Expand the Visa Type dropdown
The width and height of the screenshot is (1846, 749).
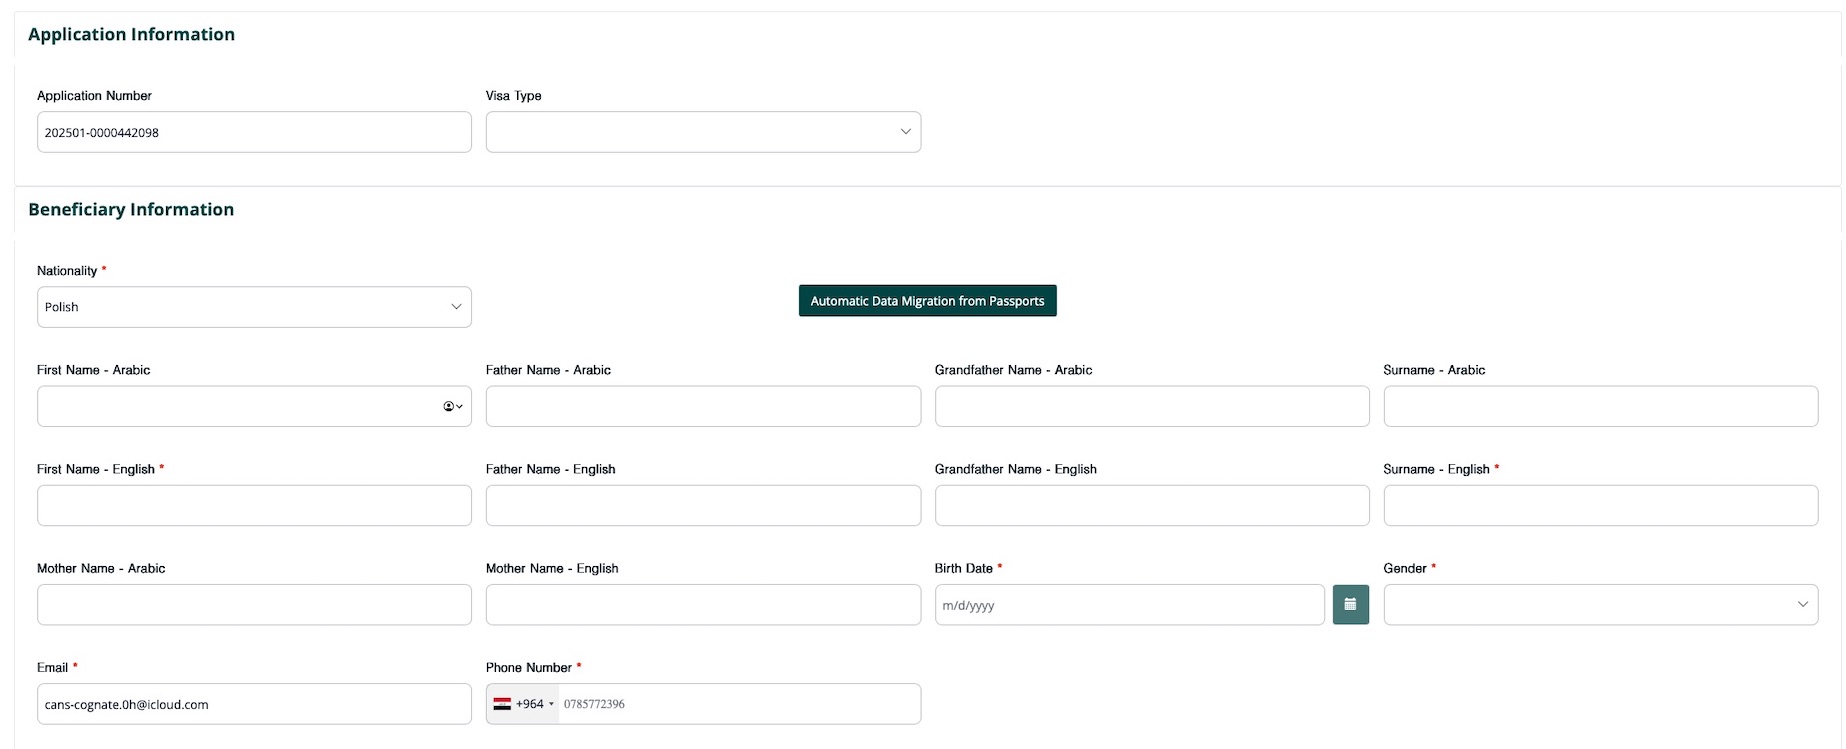[703, 132]
